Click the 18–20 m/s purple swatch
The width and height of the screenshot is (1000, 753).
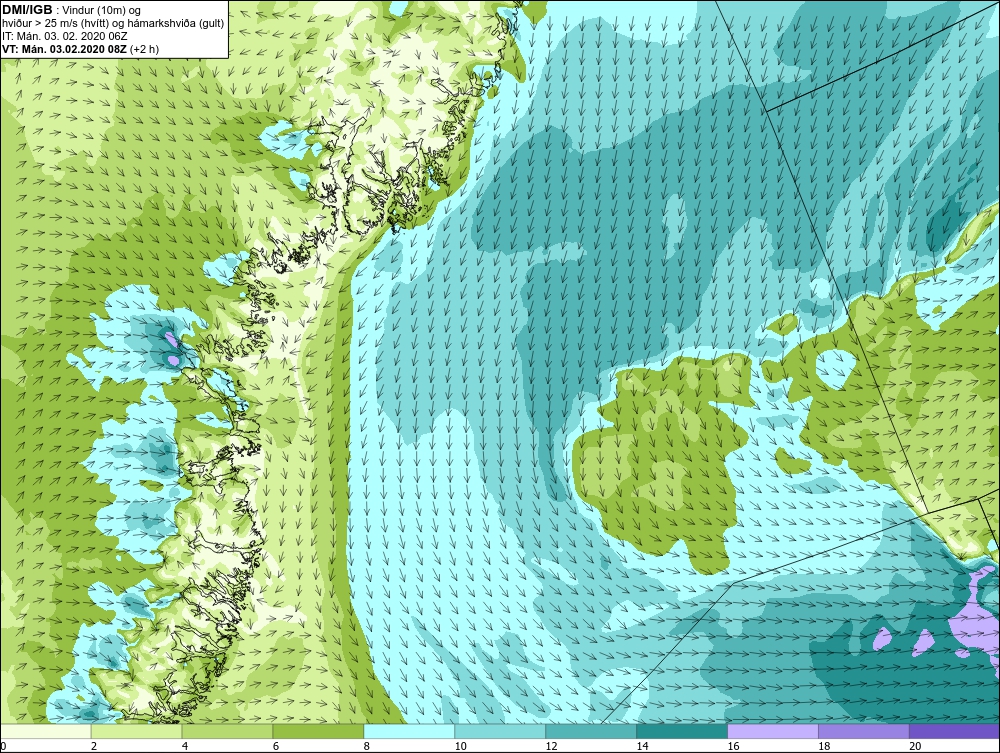coord(864,731)
